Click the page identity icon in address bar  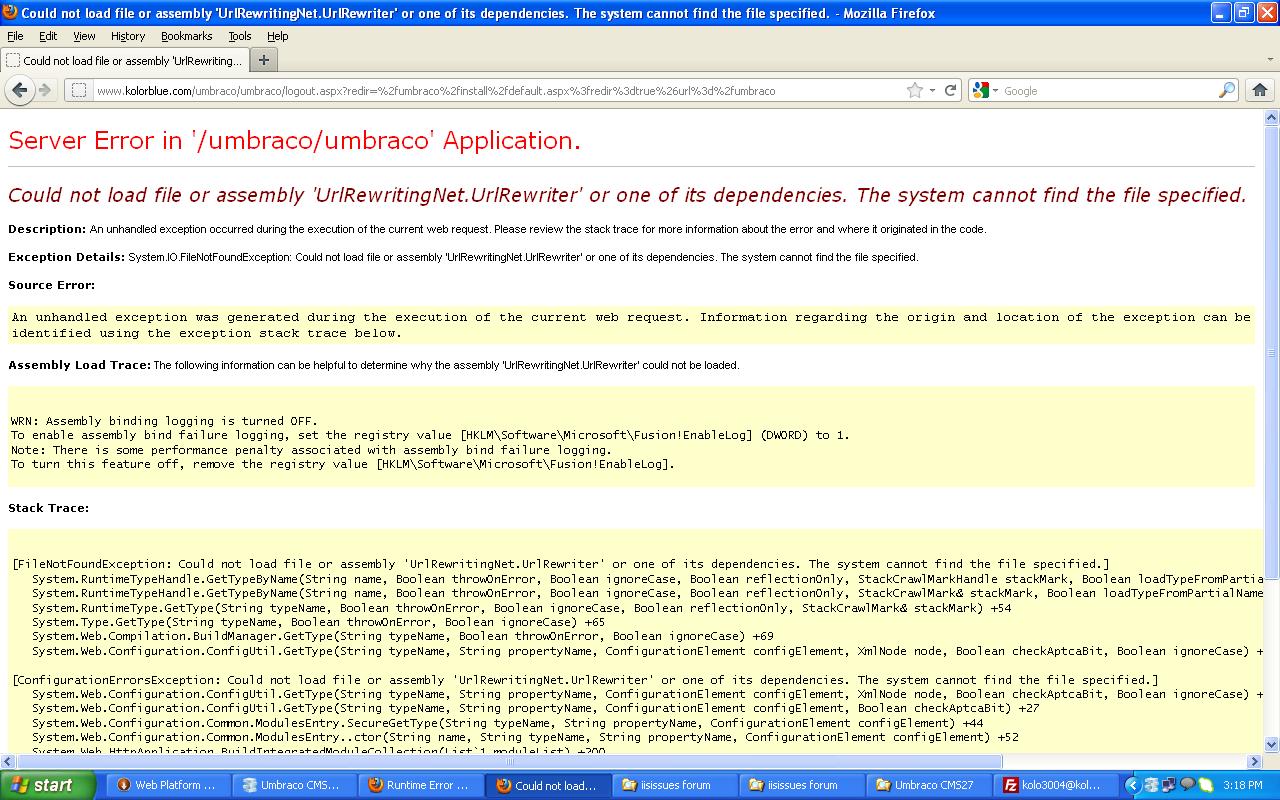point(80,90)
